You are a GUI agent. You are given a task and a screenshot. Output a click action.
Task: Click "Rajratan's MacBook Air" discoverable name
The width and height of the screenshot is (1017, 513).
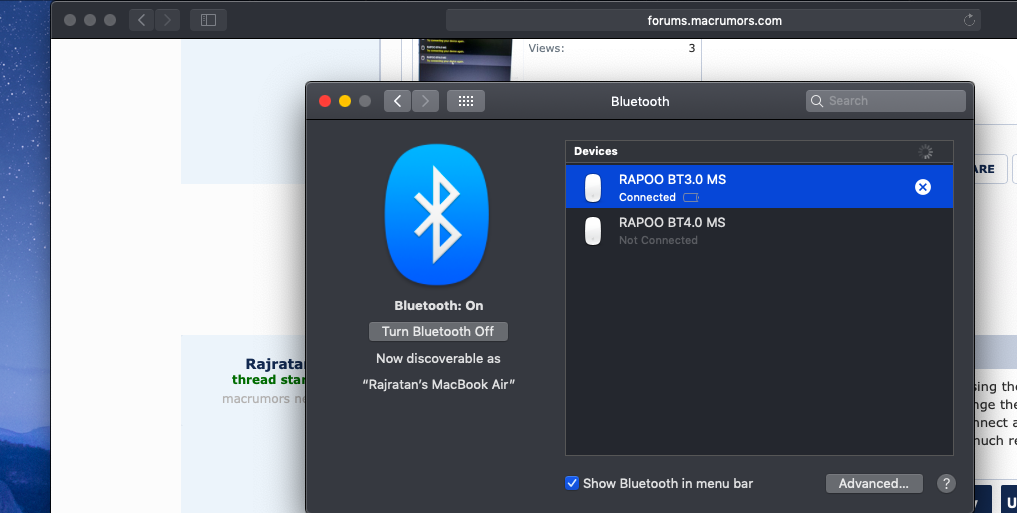438,385
